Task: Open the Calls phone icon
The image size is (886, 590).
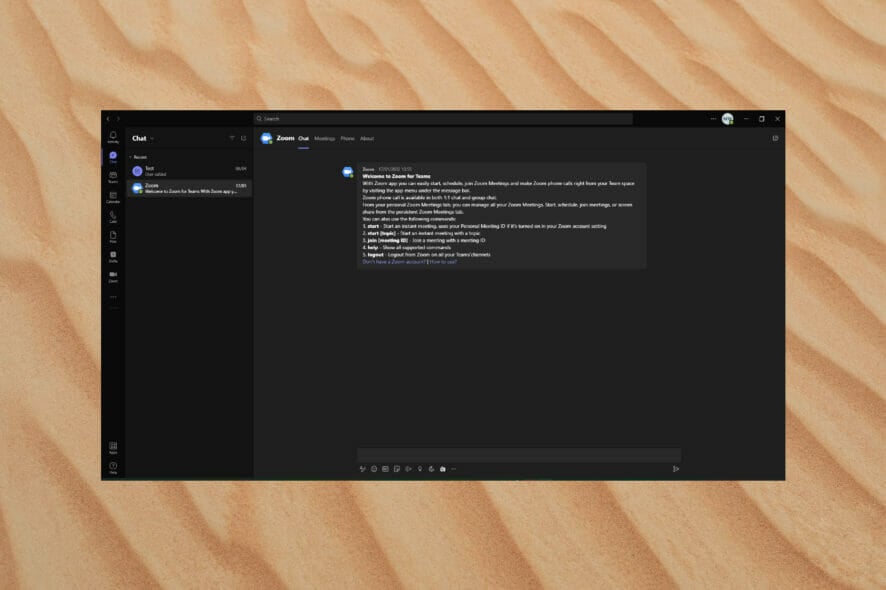Action: 113,217
